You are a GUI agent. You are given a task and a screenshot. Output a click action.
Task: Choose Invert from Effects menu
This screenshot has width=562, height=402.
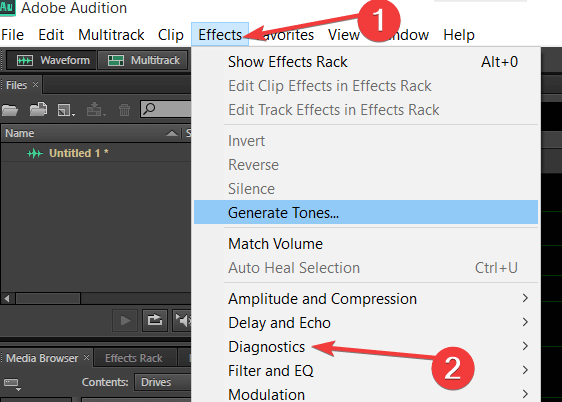click(x=366, y=141)
